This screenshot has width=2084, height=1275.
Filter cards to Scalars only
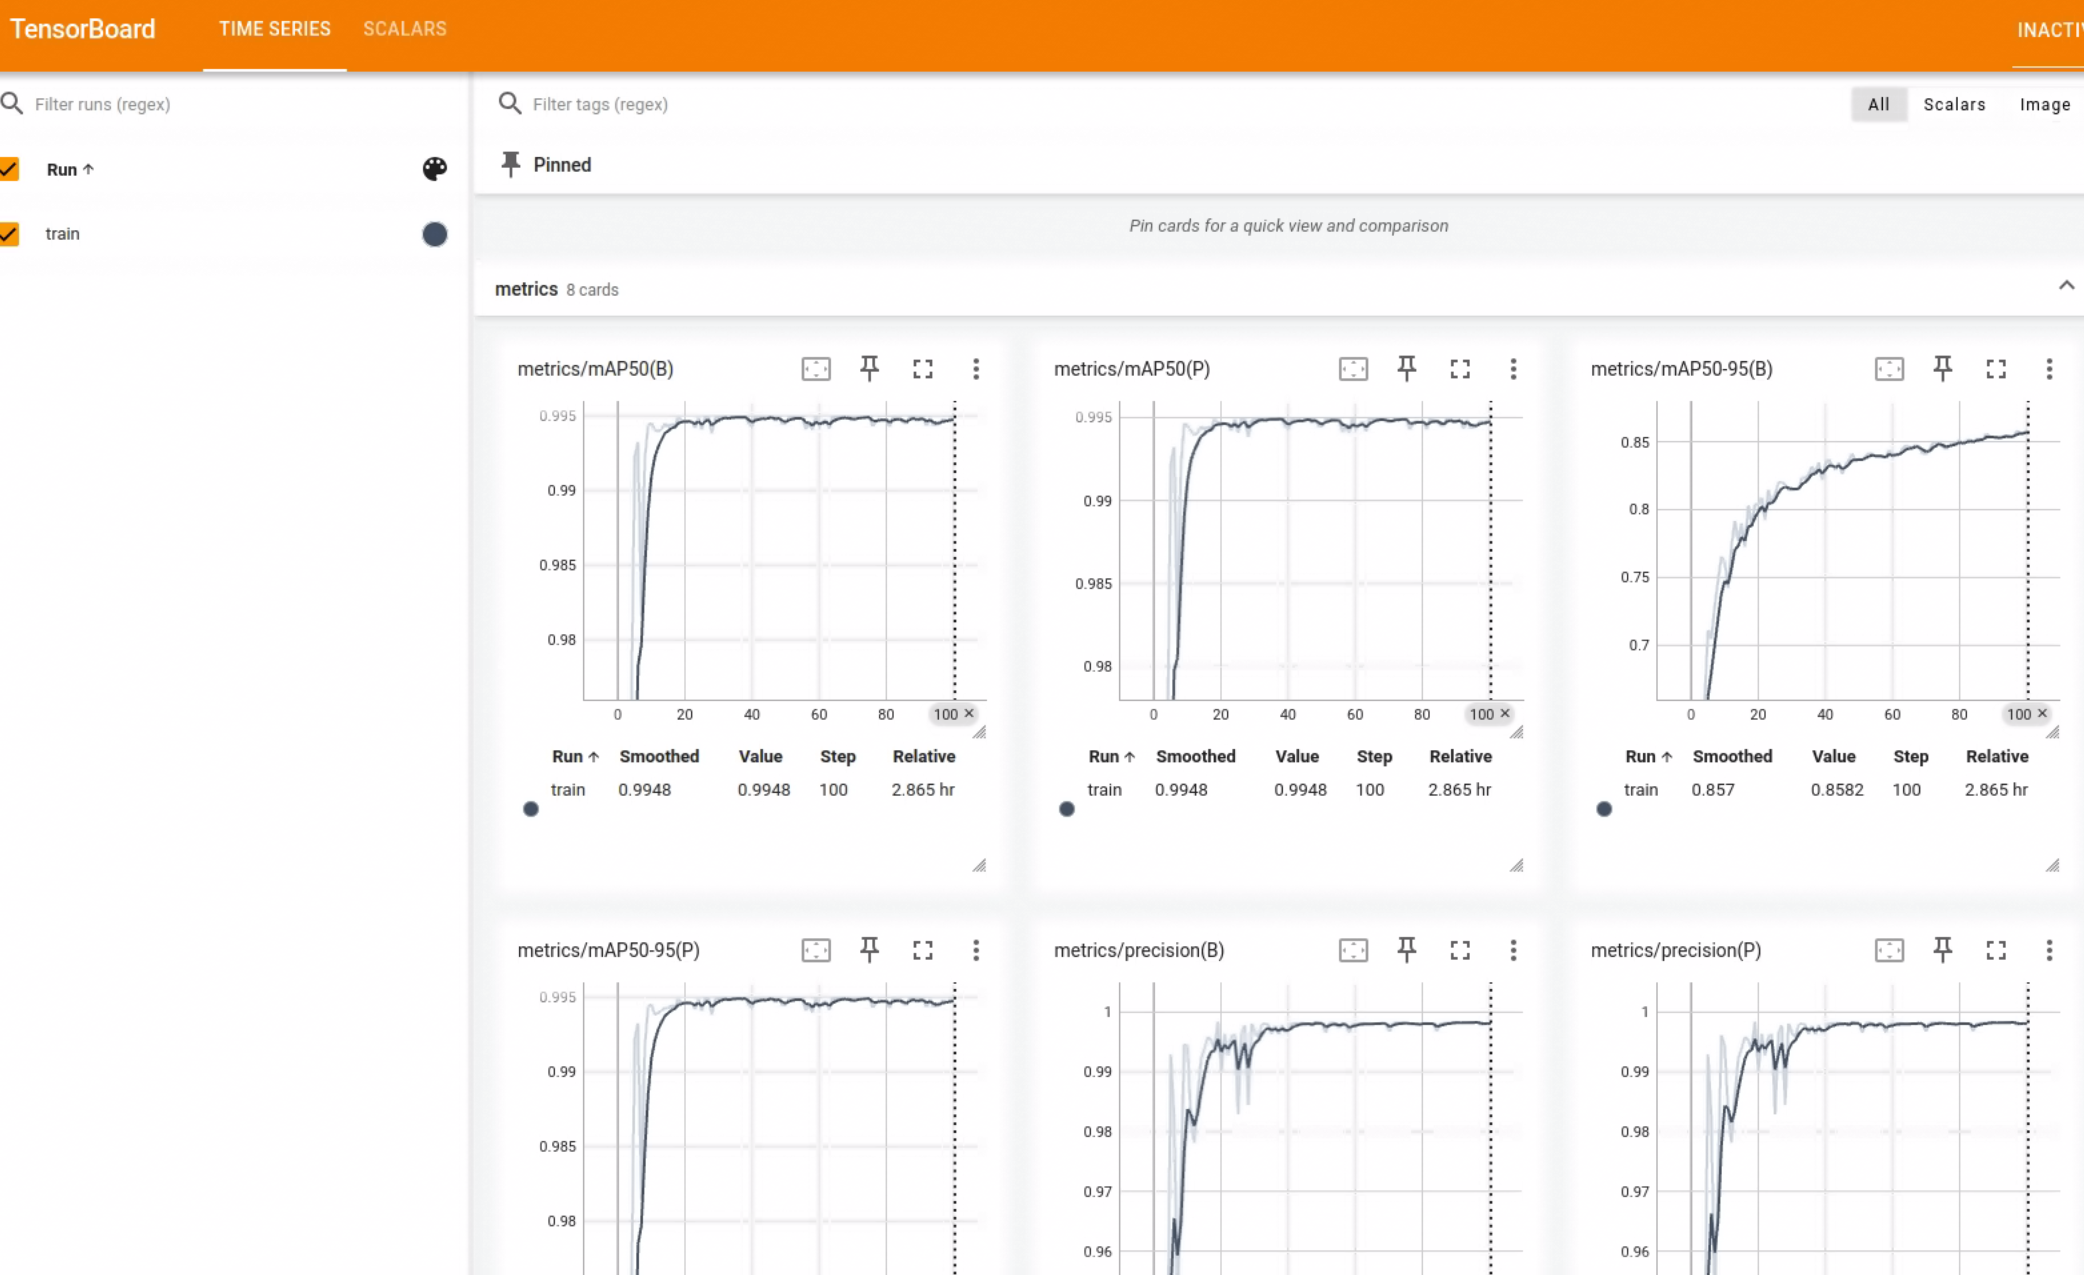(1953, 104)
